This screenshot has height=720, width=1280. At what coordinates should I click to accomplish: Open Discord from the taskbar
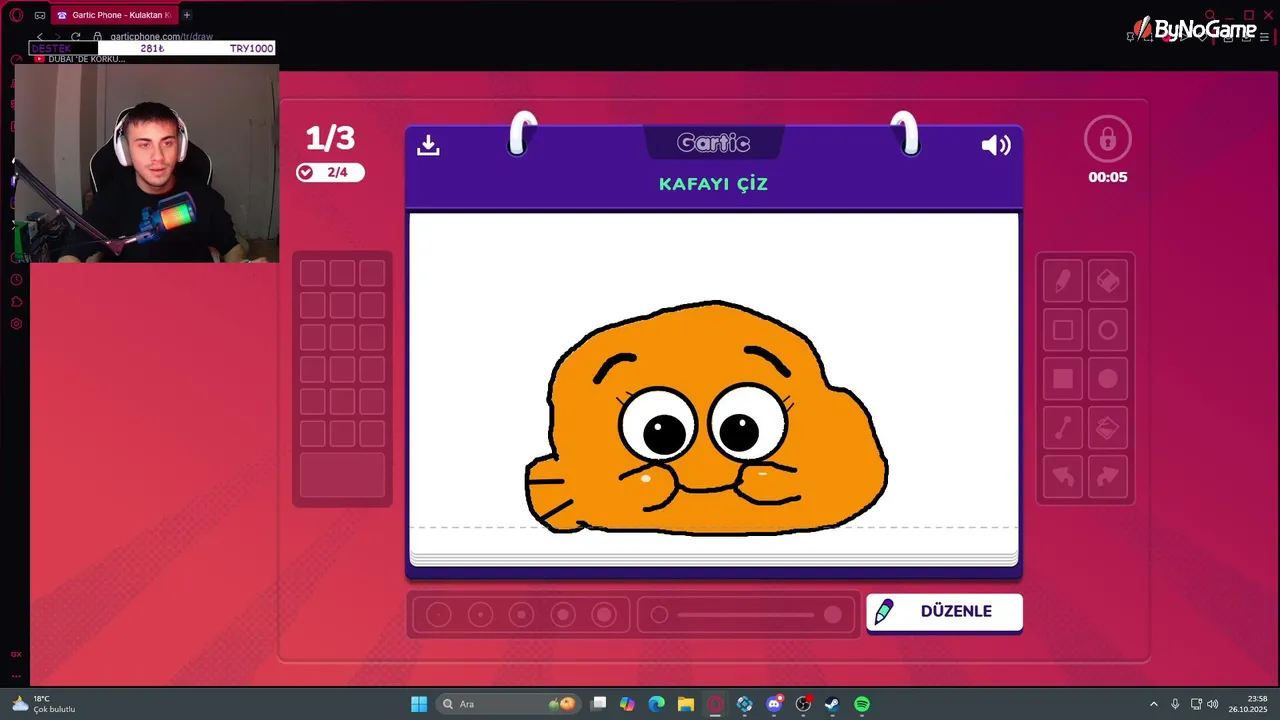(774, 704)
